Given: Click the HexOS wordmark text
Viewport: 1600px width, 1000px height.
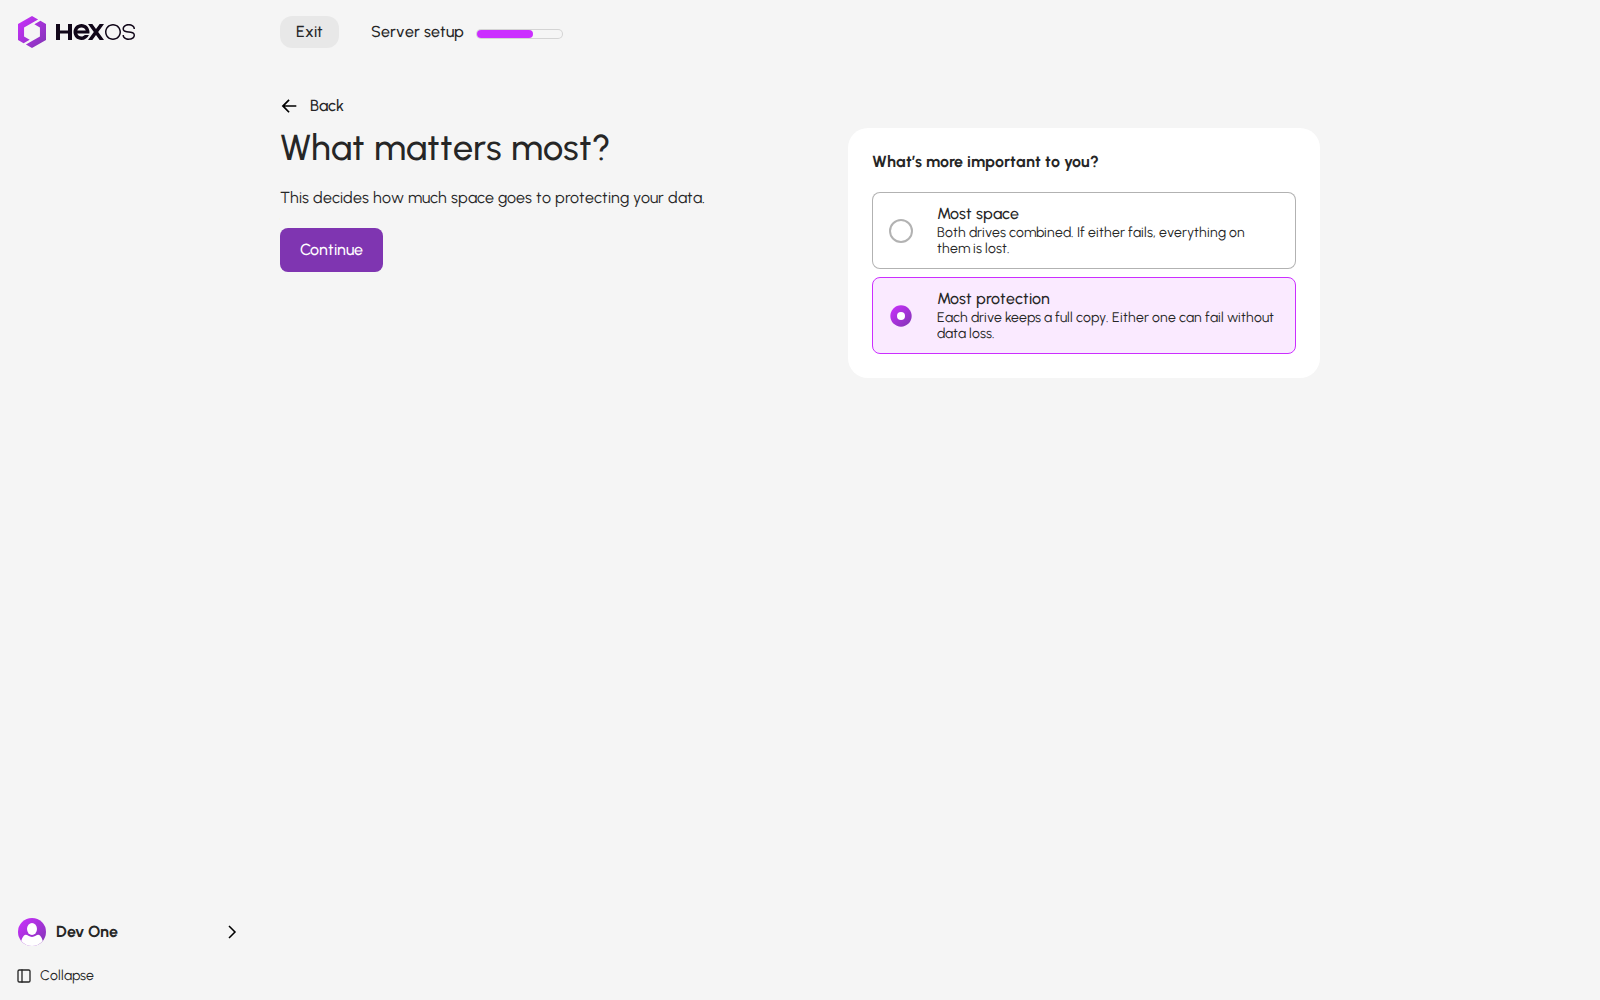Looking at the screenshot, I should pos(95,32).
